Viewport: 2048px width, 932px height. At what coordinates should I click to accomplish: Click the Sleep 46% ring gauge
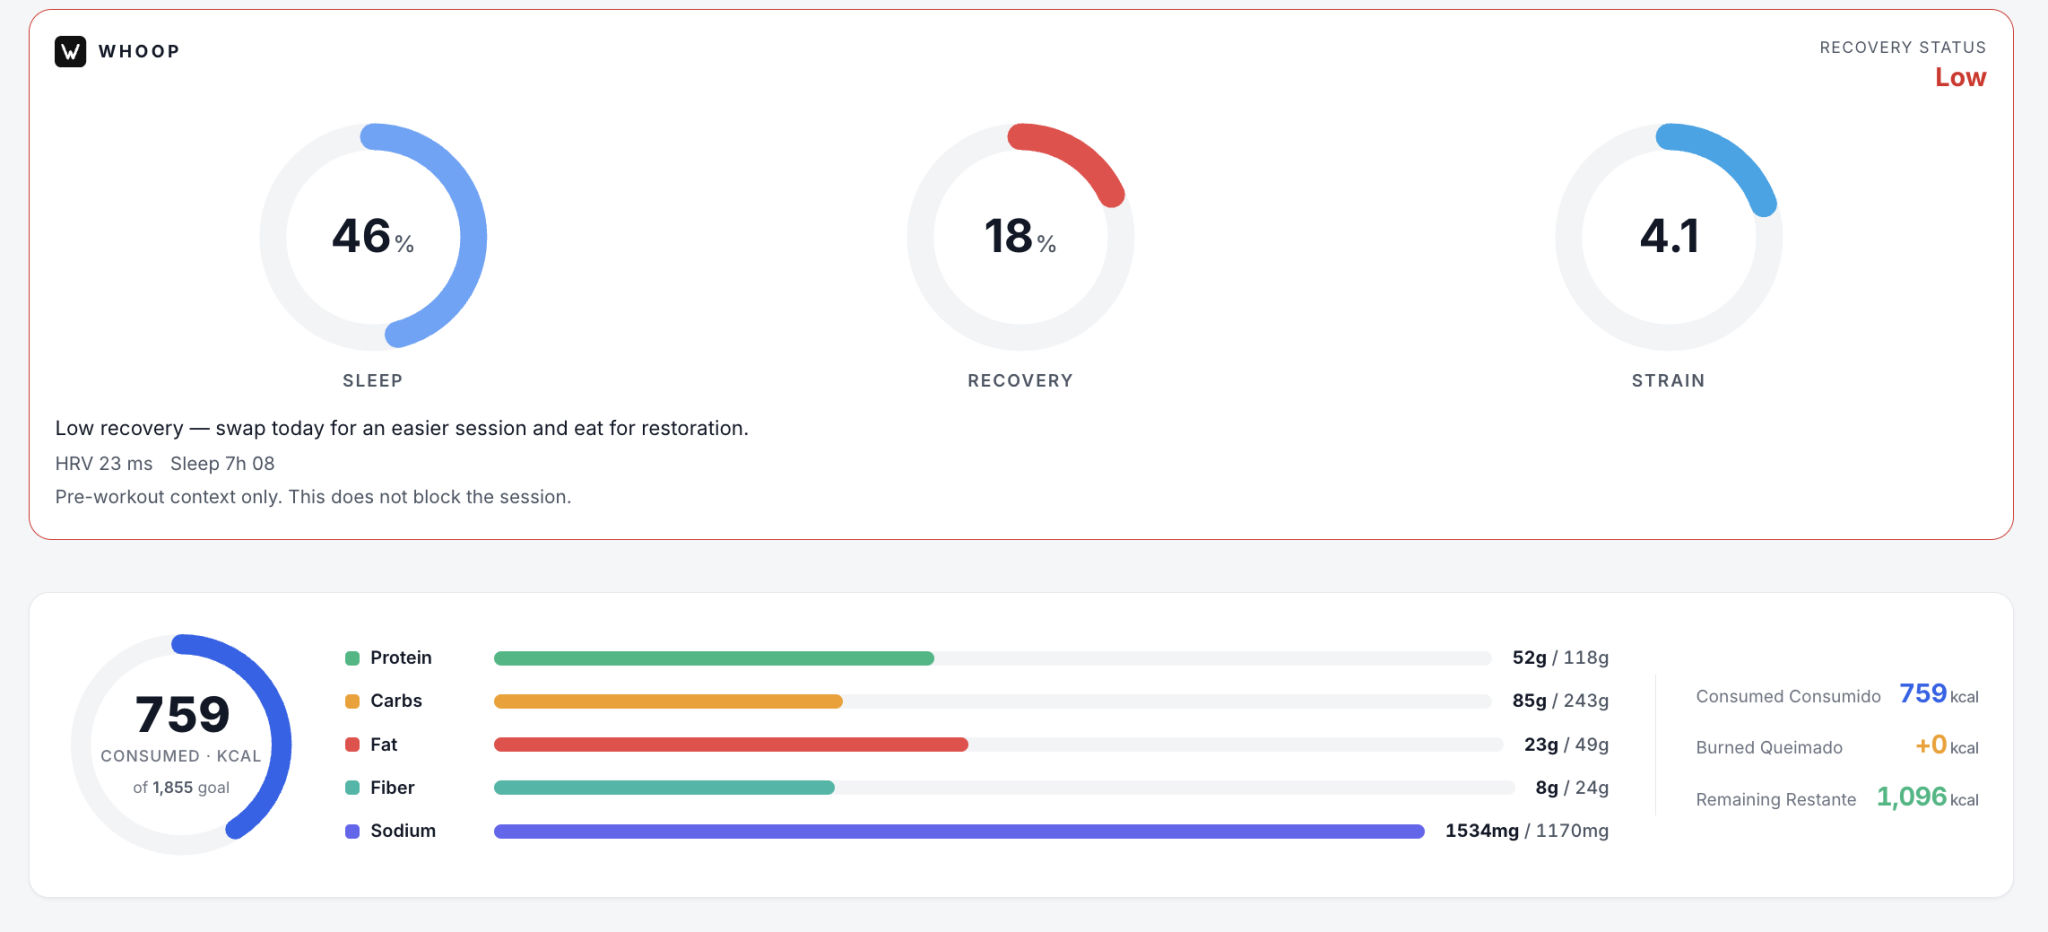[373, 237]
